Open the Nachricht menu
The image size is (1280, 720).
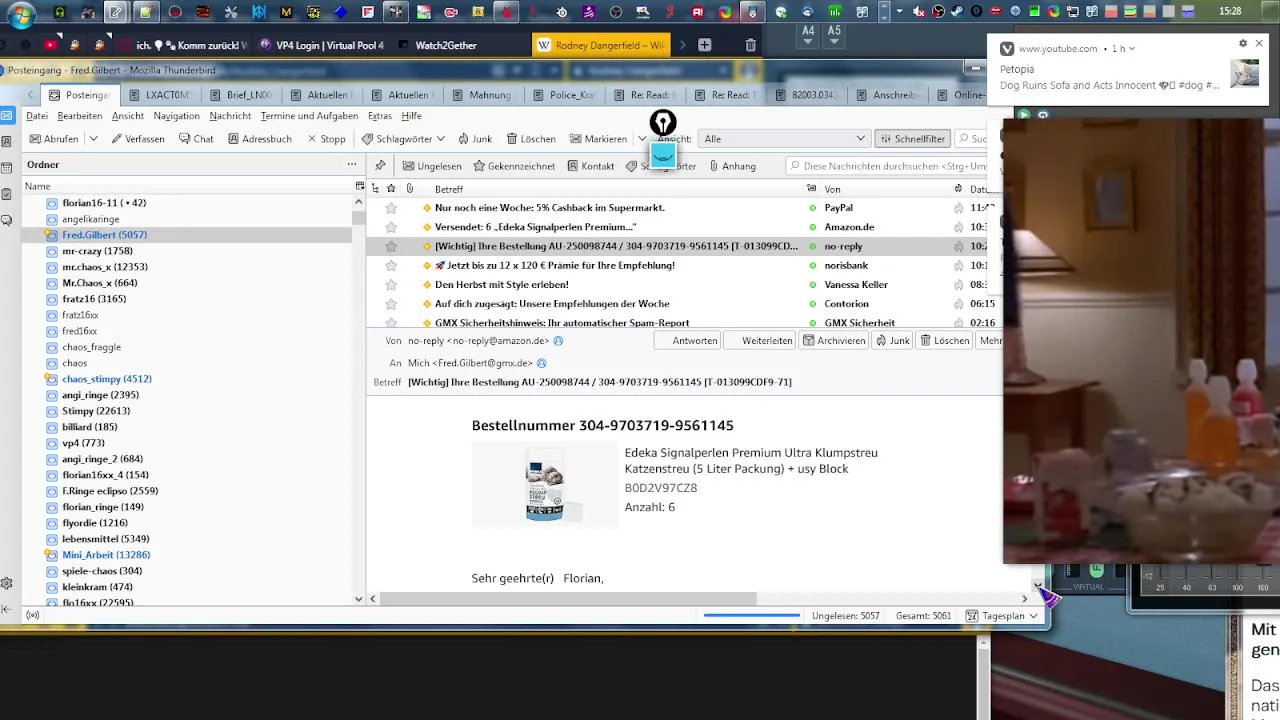pos(230,116)
